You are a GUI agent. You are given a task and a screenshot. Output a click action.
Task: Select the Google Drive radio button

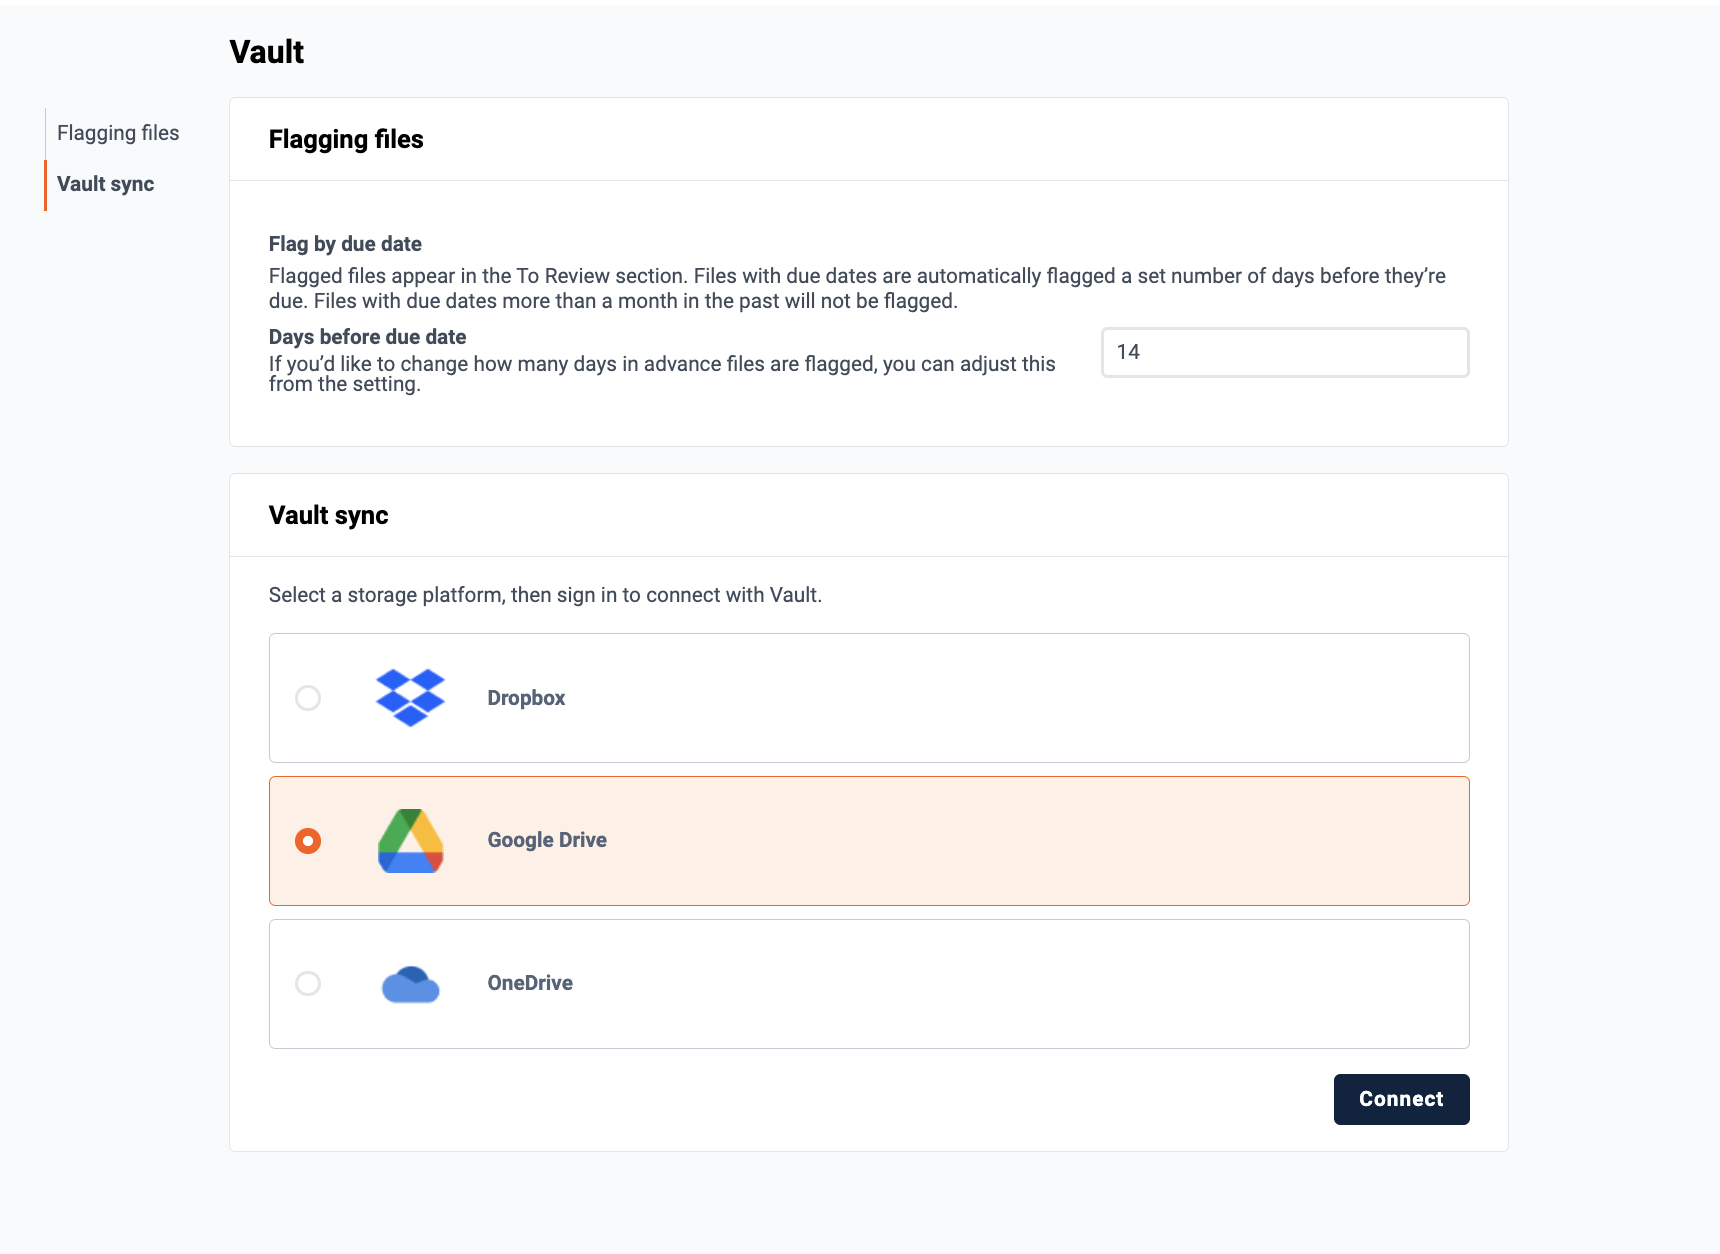(308, 841)
